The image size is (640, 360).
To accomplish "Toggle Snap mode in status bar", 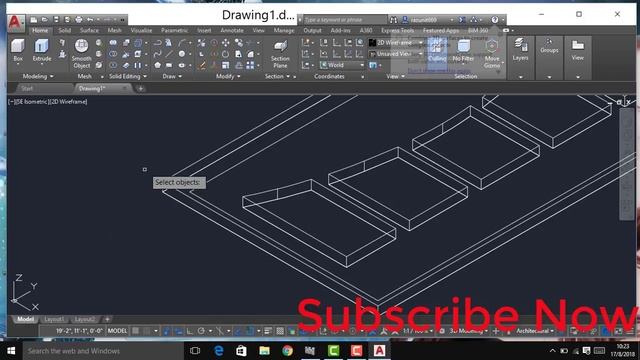I will [147, 331].
